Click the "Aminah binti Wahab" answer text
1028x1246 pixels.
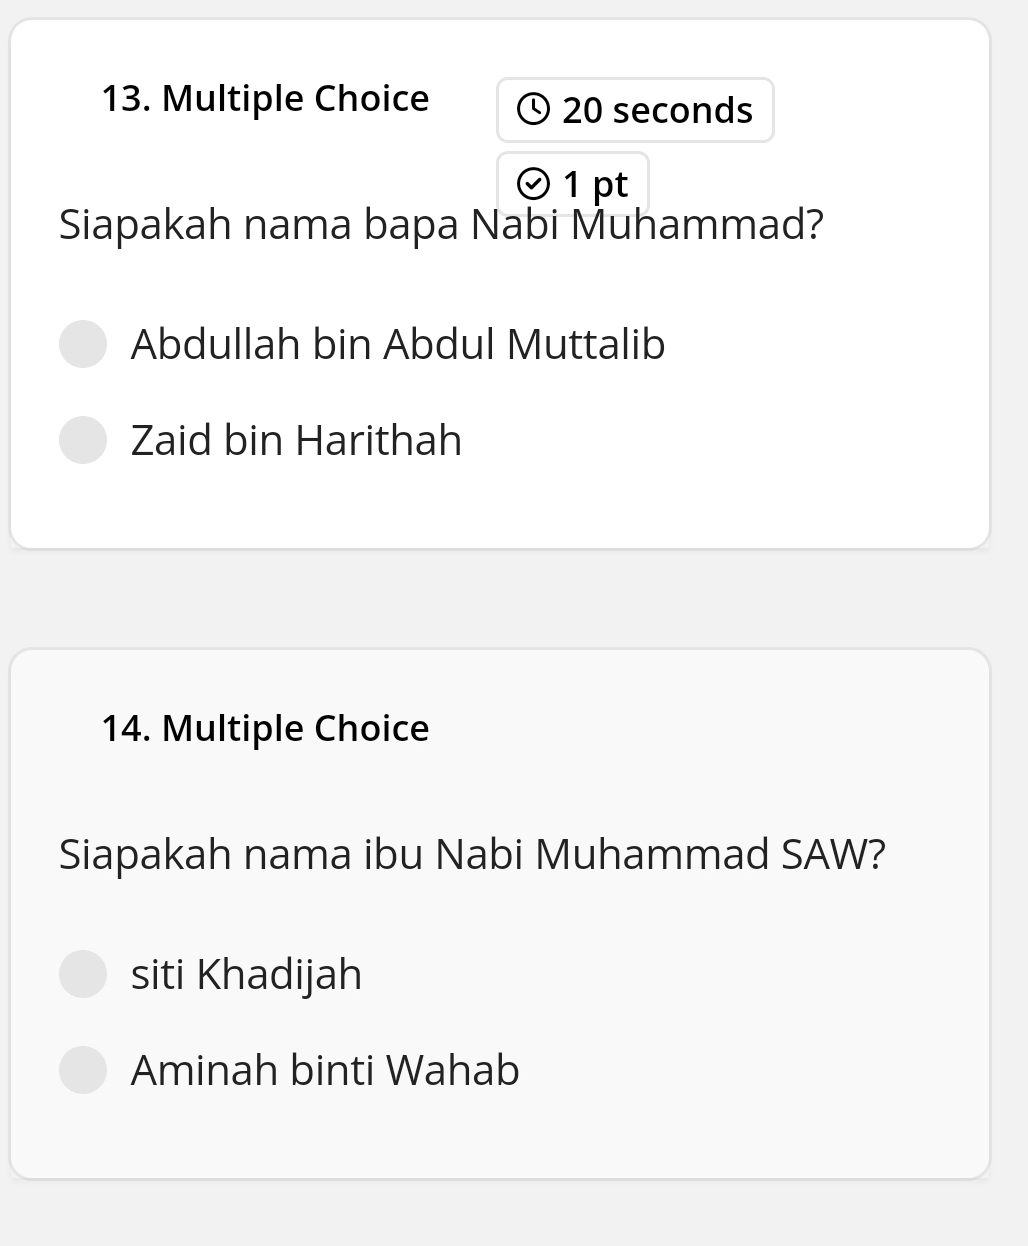coord(325,1070)
